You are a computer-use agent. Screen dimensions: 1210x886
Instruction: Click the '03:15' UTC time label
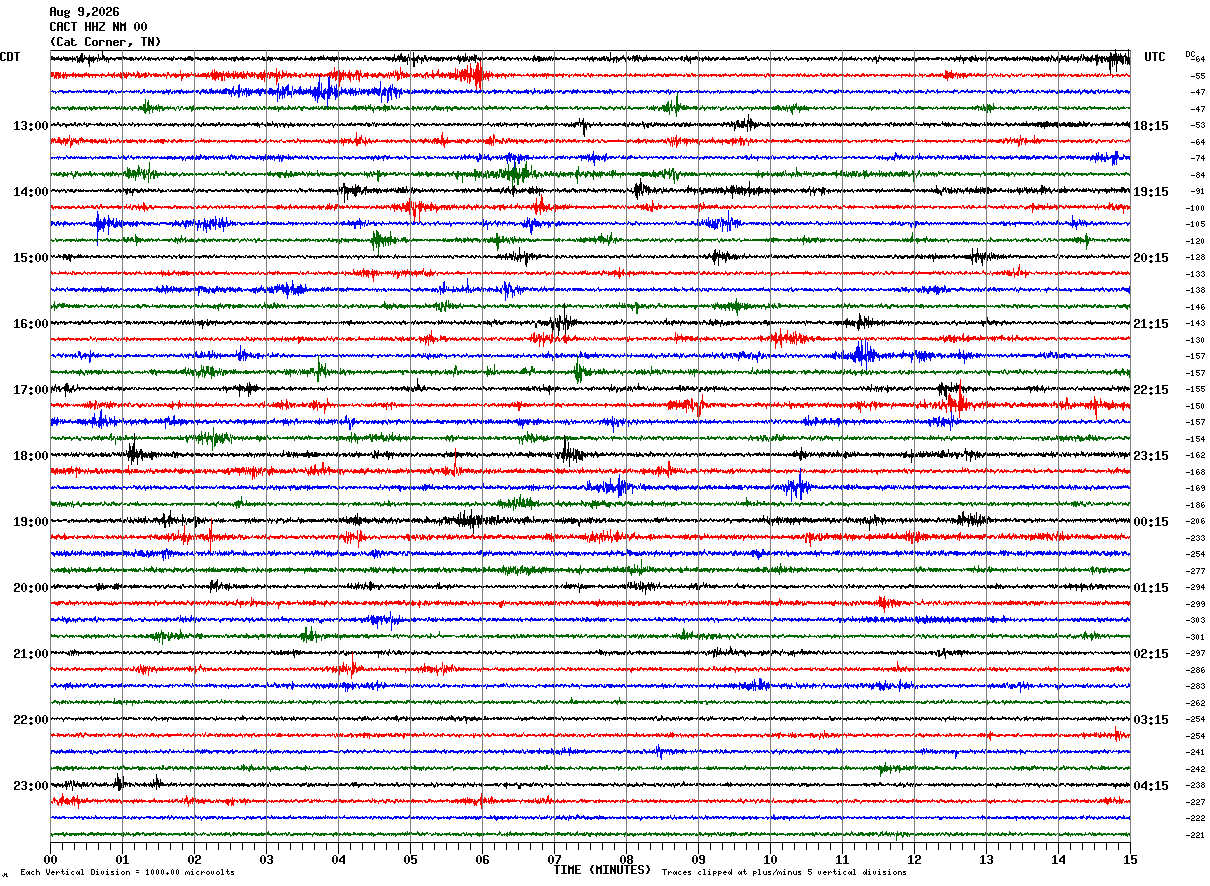[x=1151, y=720]
